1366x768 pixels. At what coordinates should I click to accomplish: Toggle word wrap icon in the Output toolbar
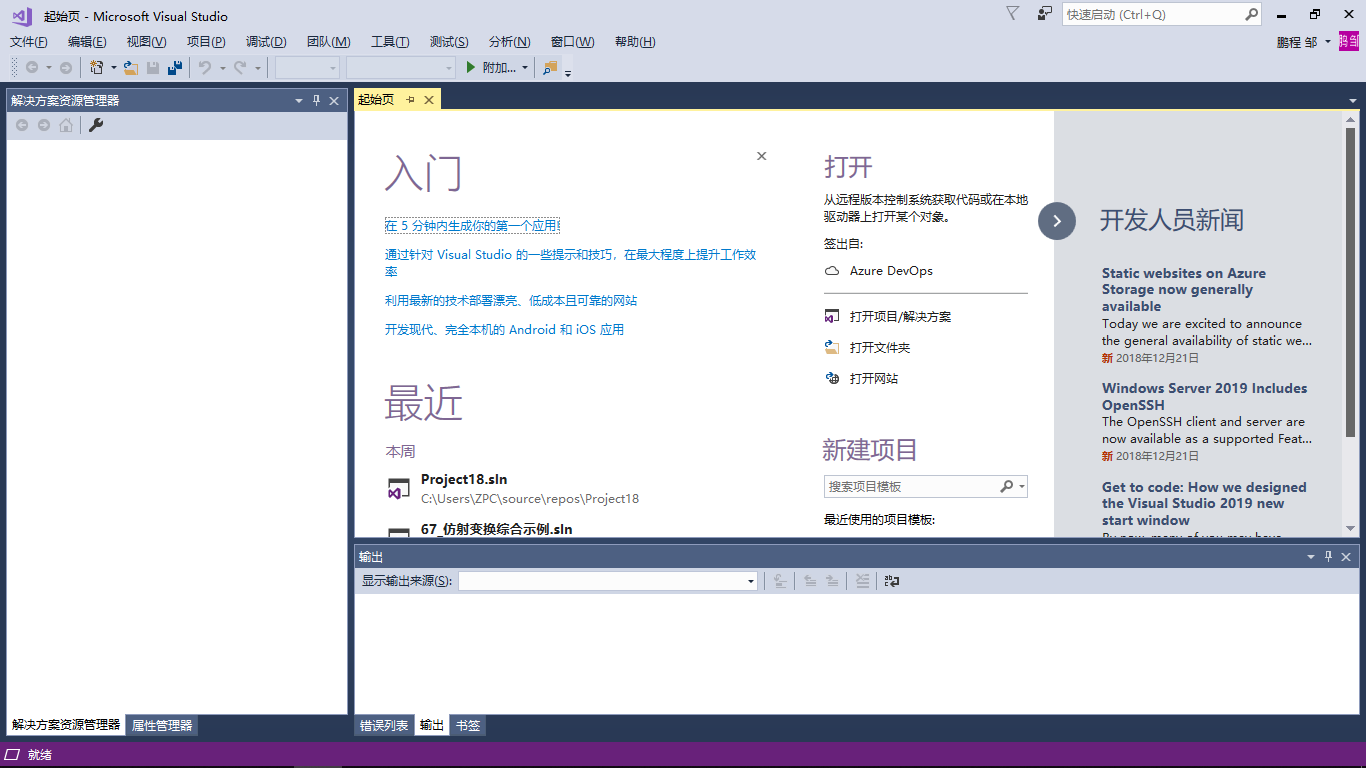coord(890,580)
